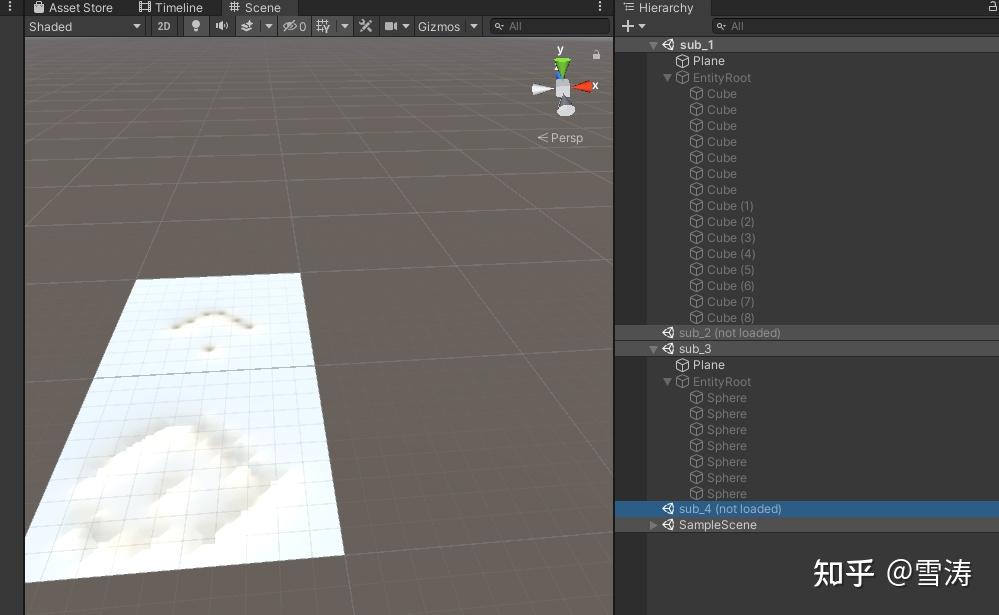999x615 pixels.
Task: Click the Scene view search field
Action: pos(550,26)
